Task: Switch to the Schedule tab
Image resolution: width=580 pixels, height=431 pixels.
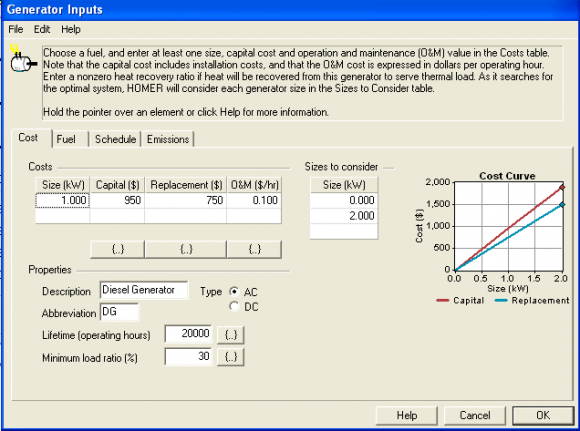Action: (x=115, y=139)
